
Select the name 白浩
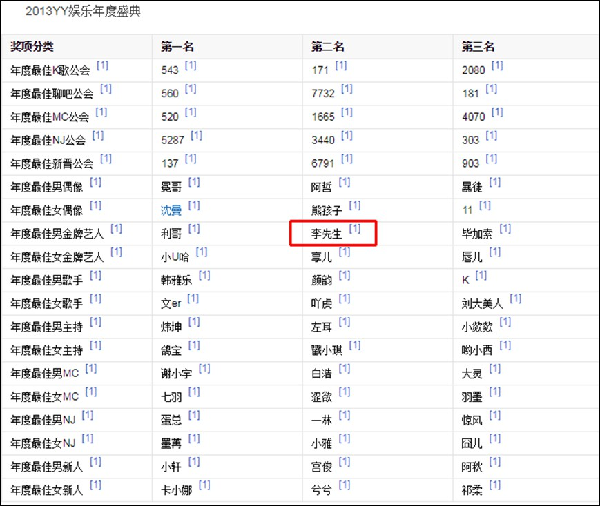coord(321,374)
